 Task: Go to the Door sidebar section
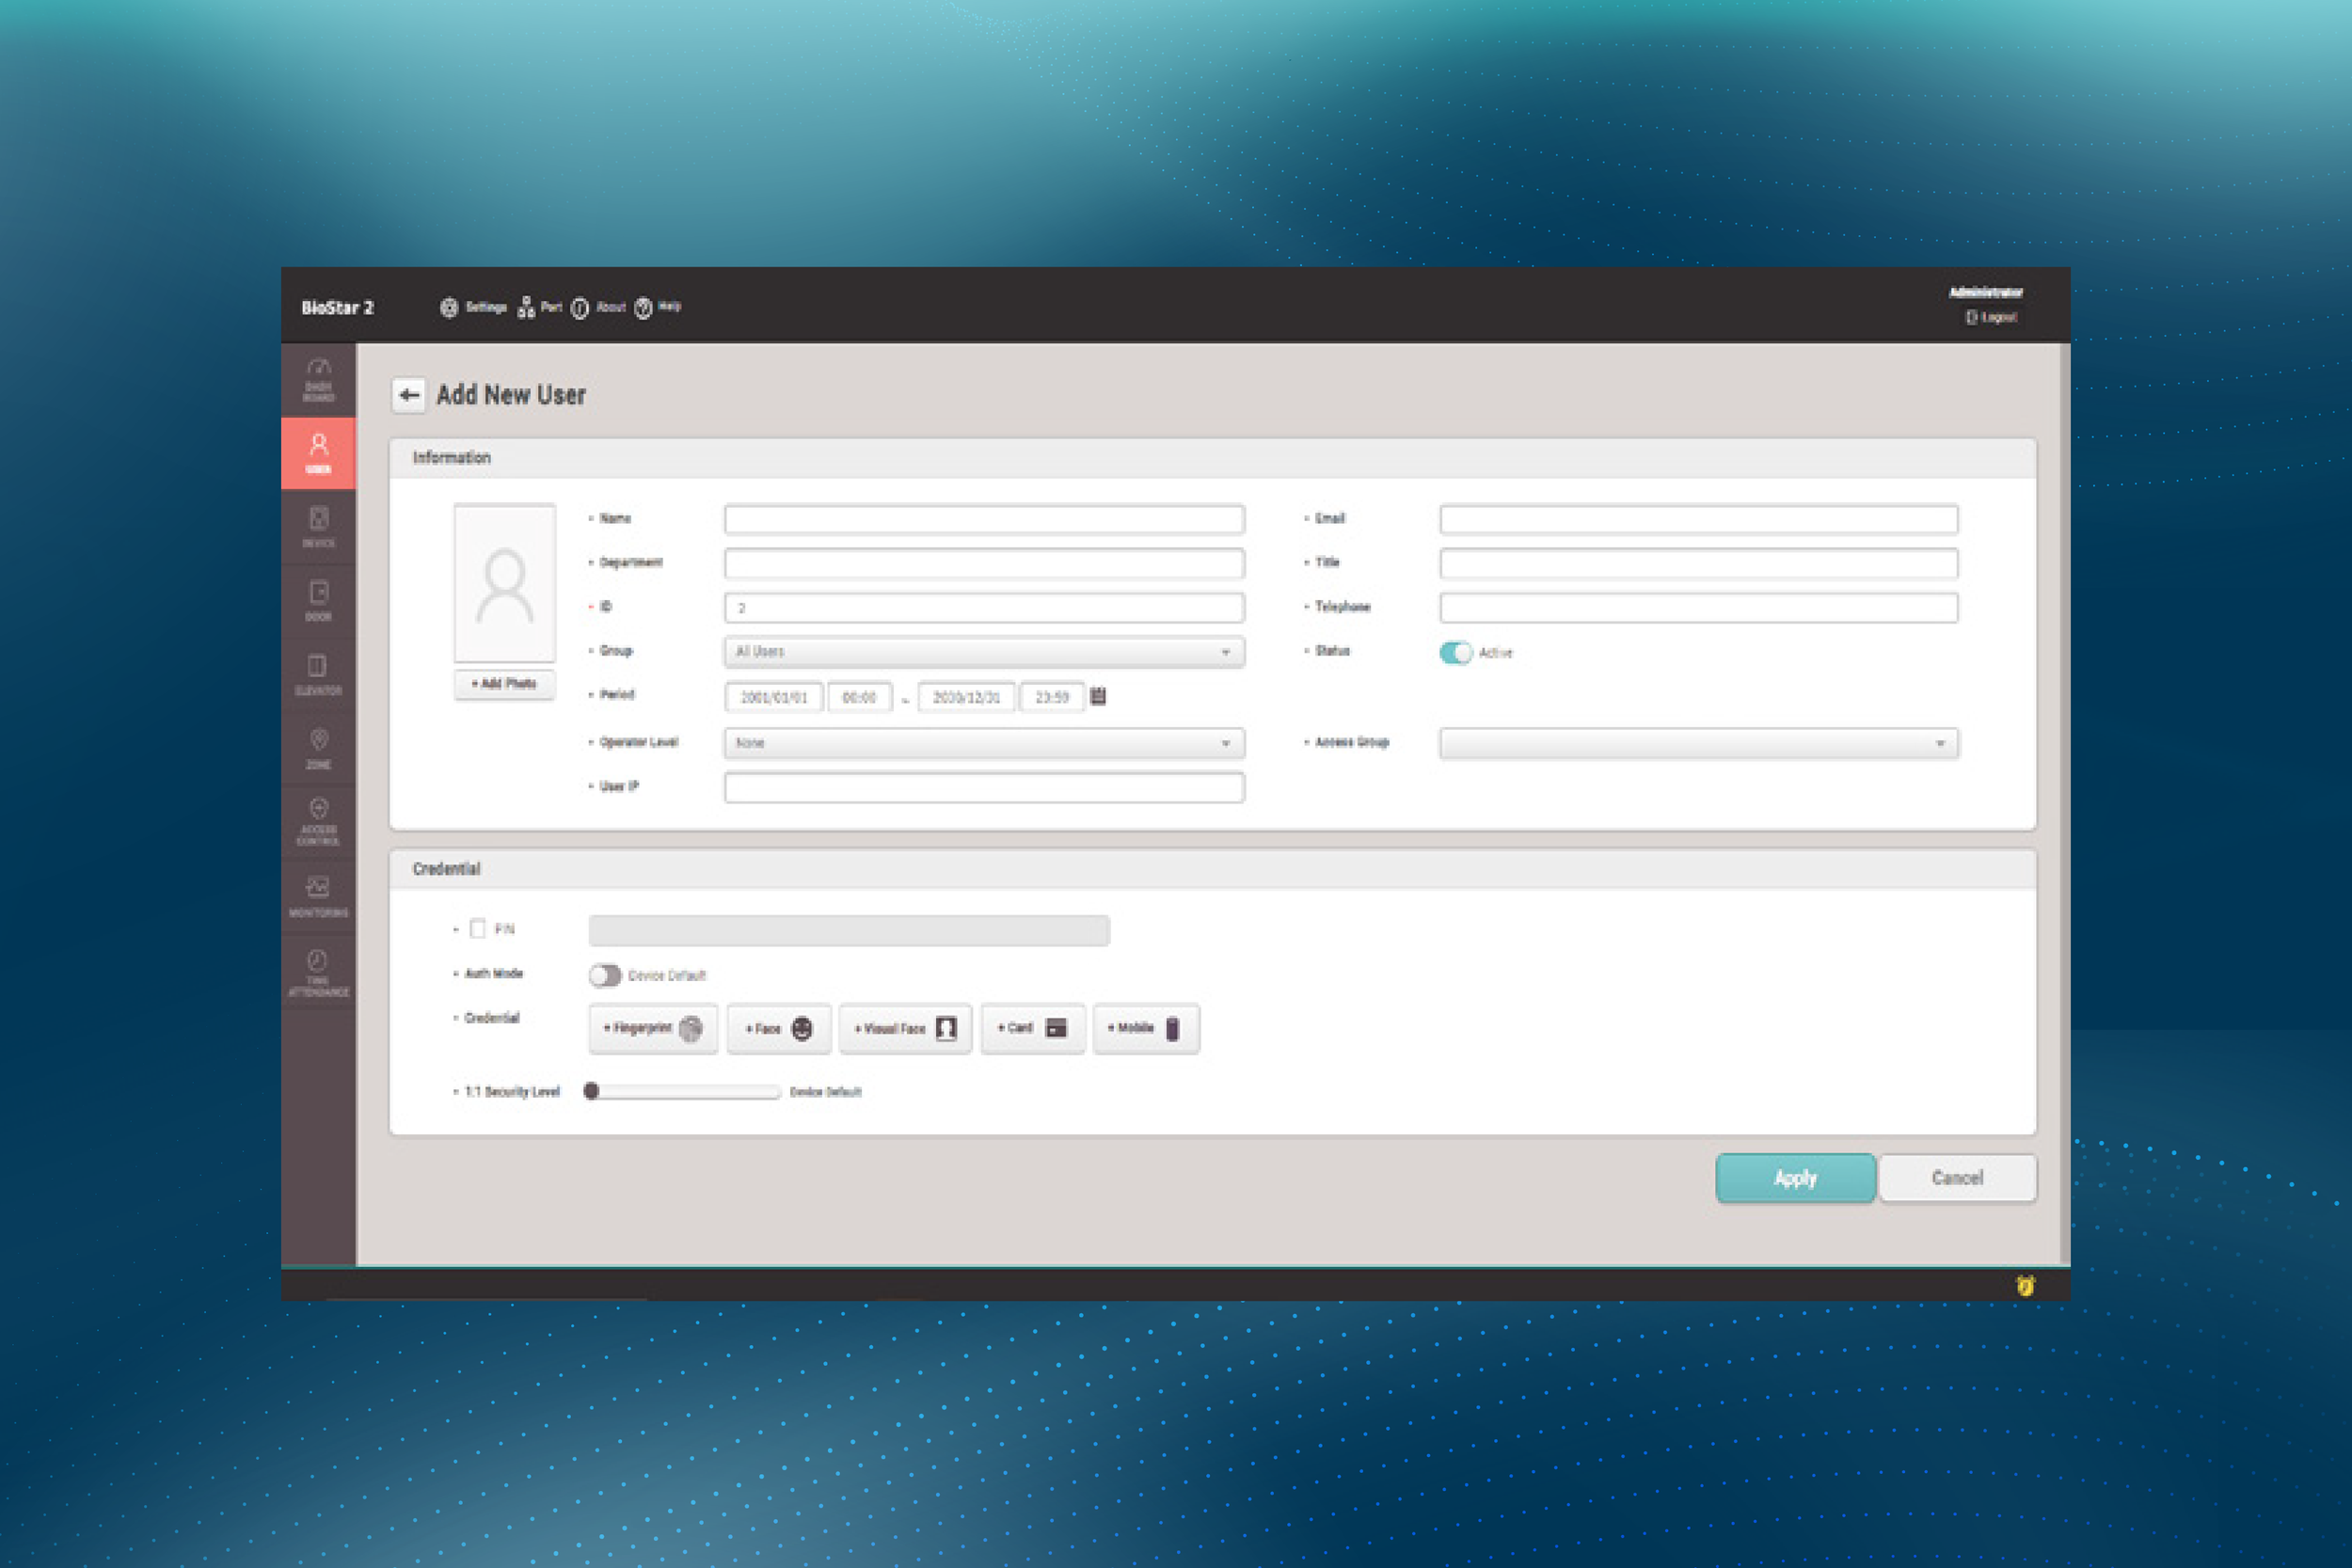click(x=318, y=601)
